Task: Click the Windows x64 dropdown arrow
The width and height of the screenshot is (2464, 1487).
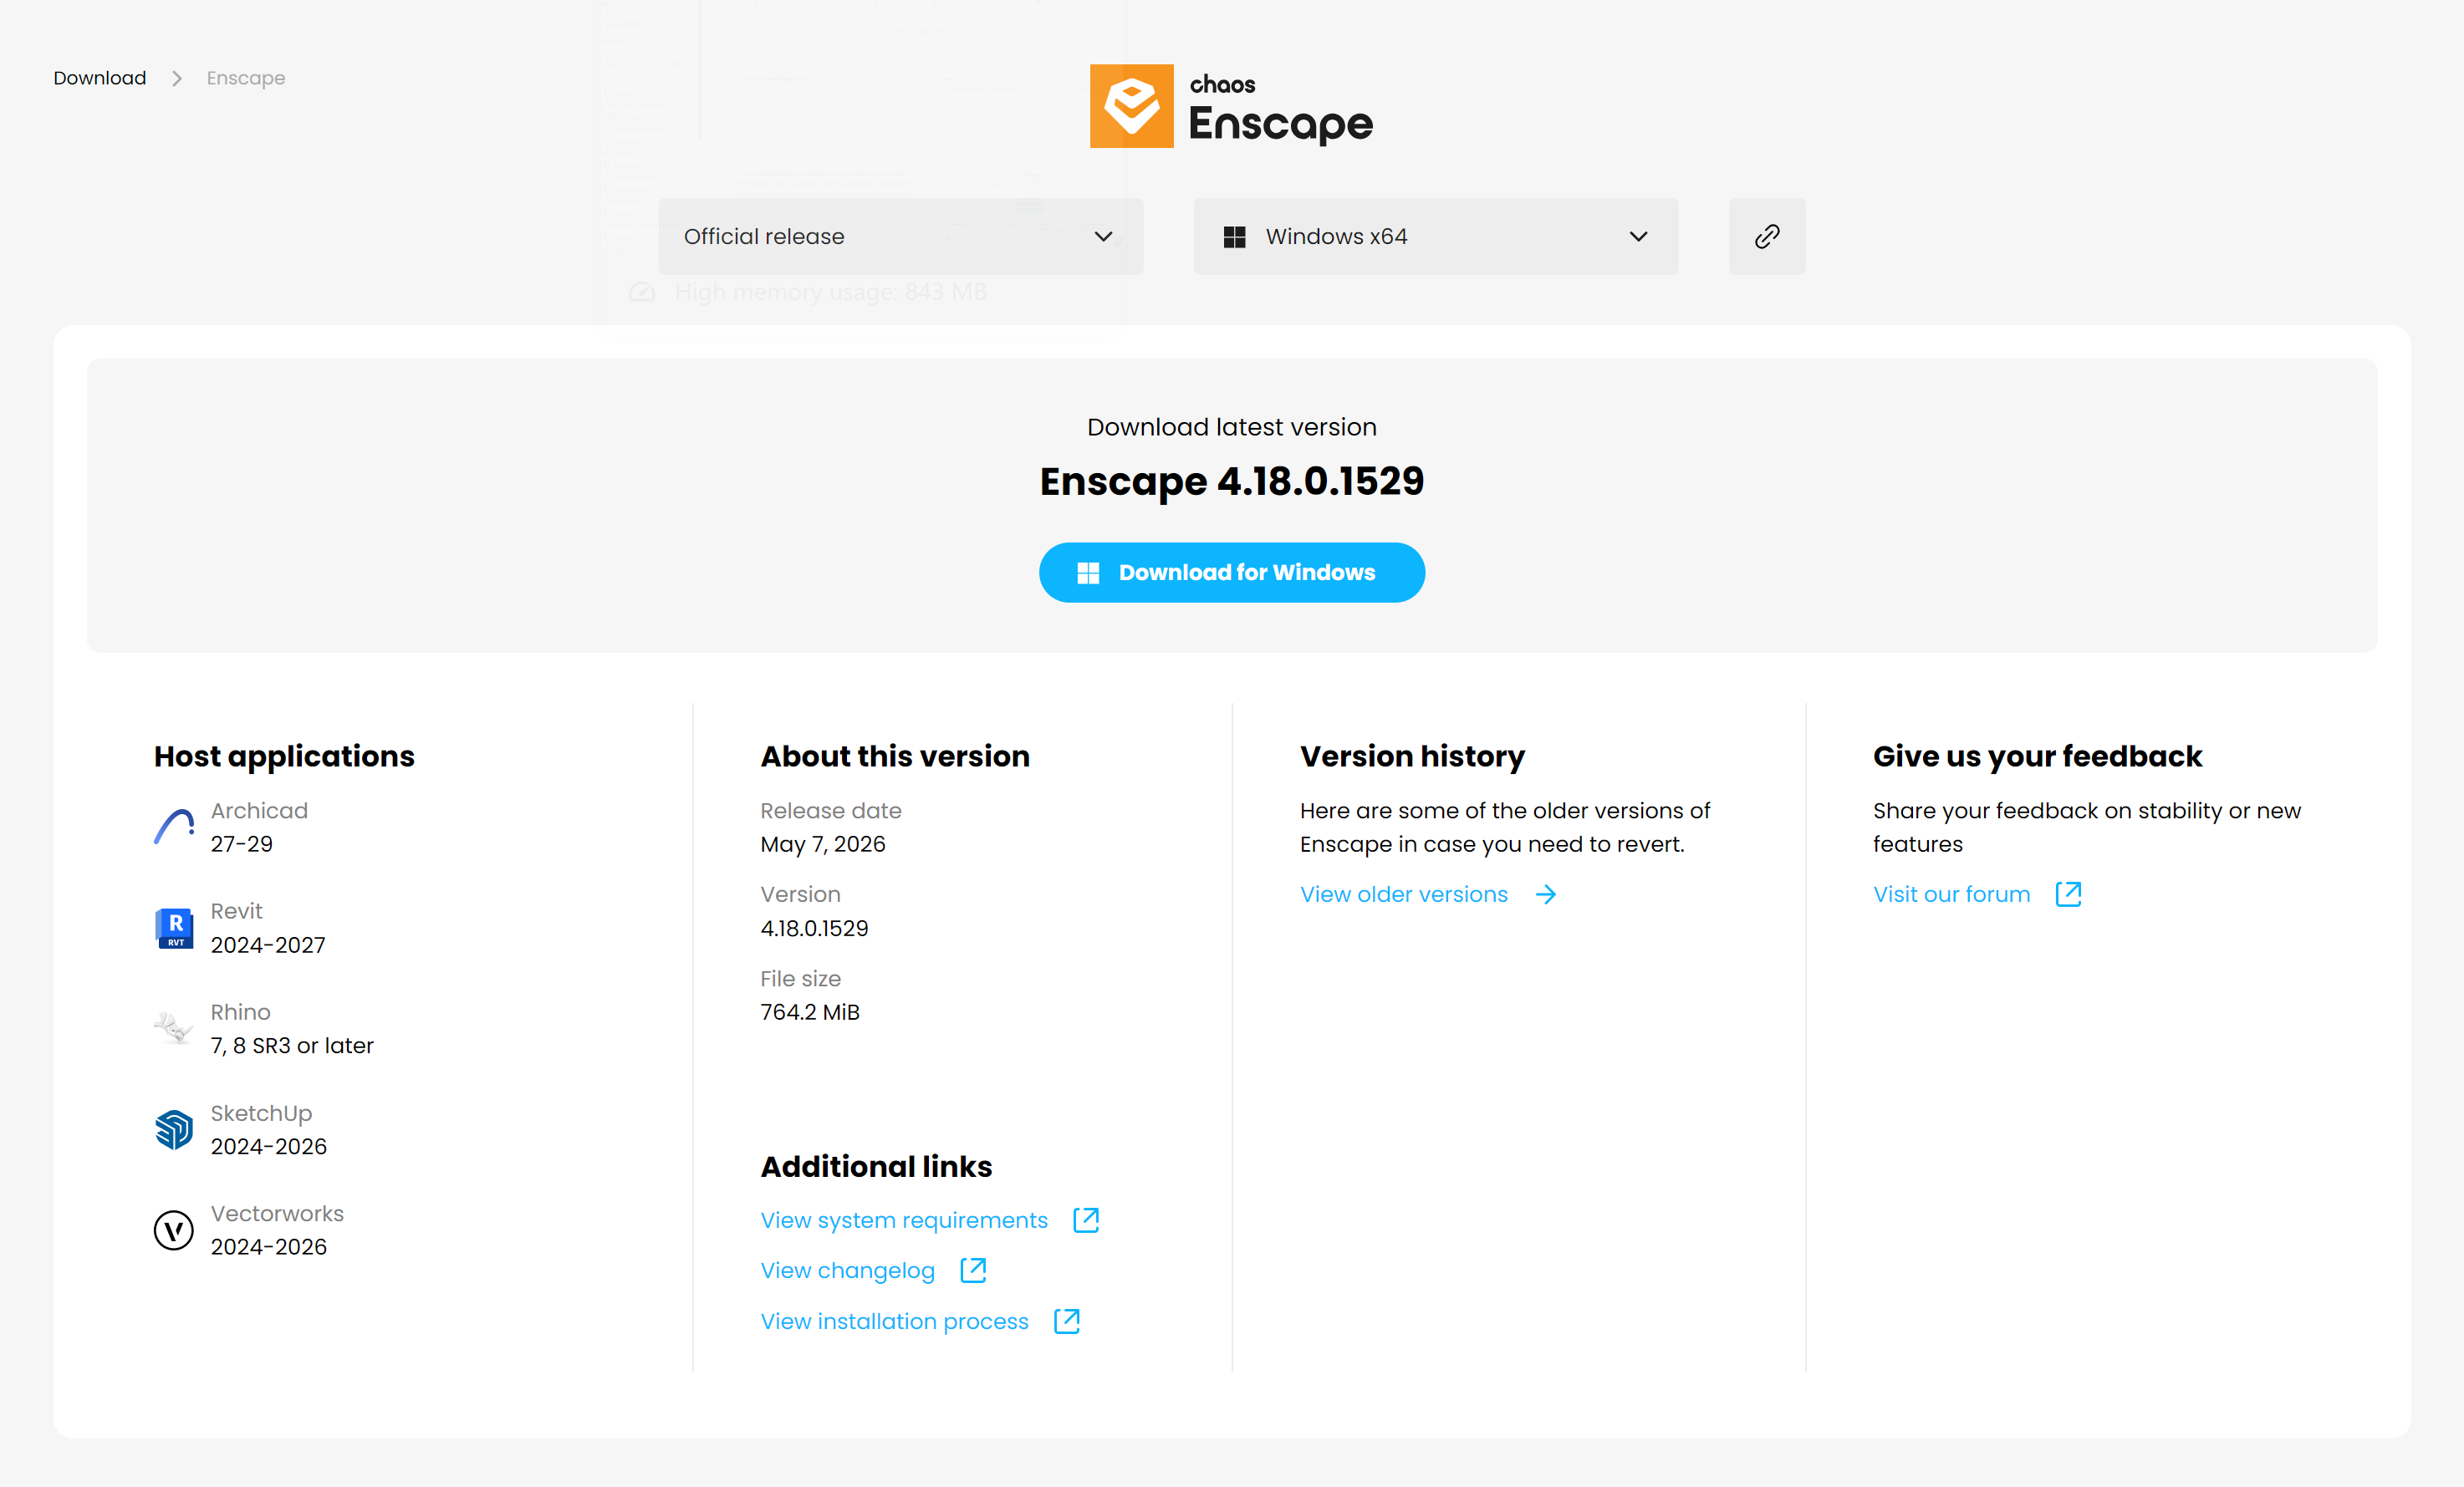Action: (x=1639, y=237)
